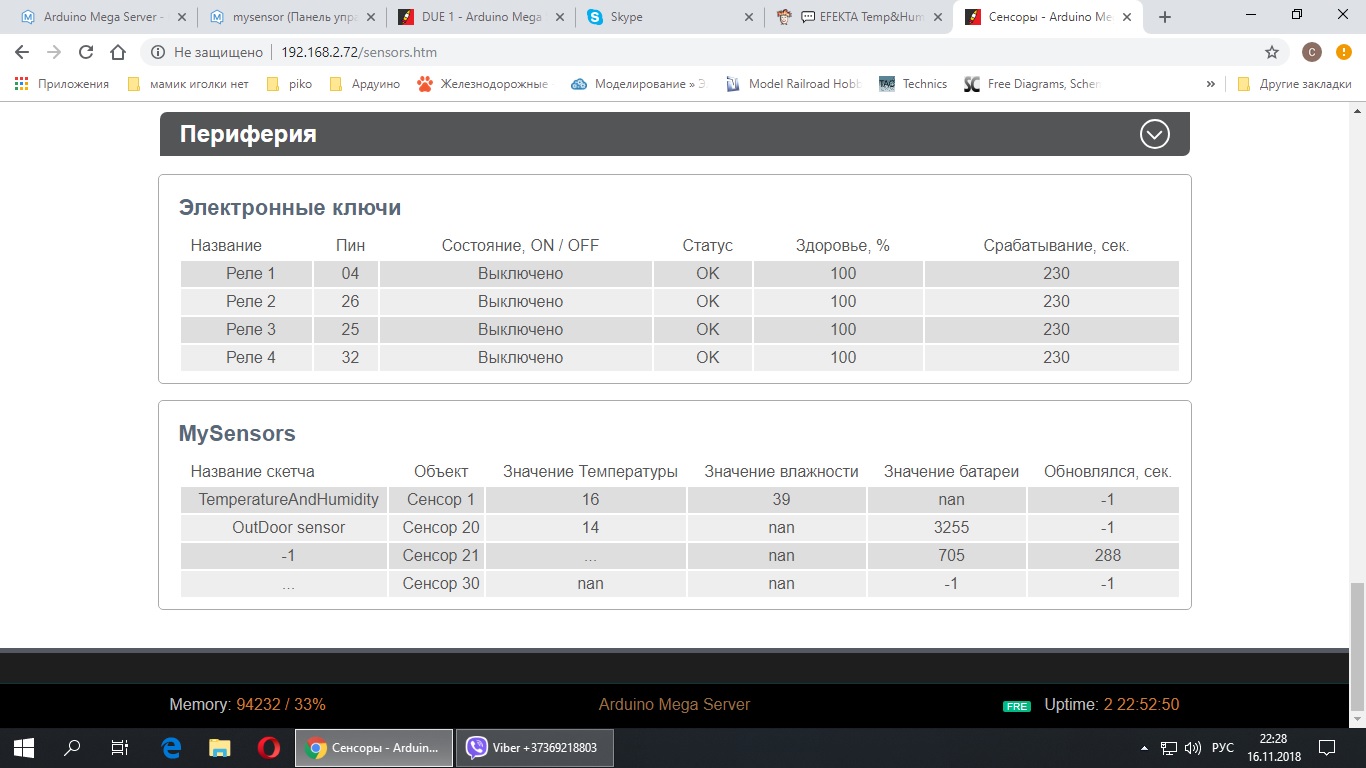Image resolution: width=1366 pixels, height=768 pixels.
Task: Open the taskbar clock and calendar
Action: coord(1273,747)
